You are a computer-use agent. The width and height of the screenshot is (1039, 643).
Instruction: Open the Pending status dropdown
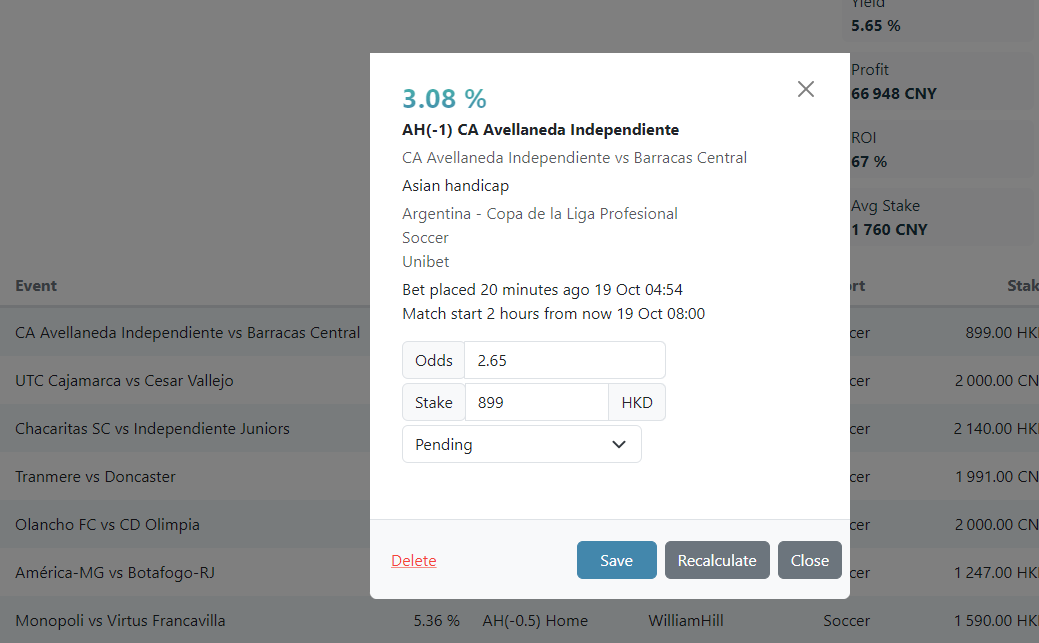point(521,444)
